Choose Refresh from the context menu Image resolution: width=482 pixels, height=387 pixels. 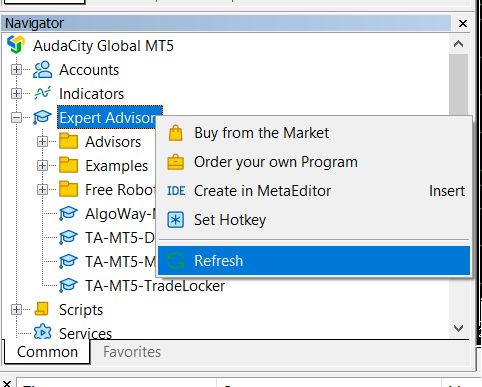314,261
